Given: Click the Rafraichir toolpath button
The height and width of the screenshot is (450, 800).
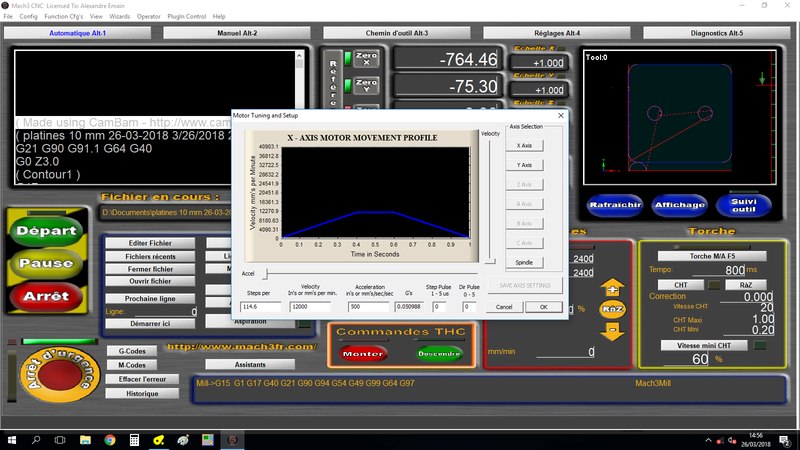Looking at the screenshot, I should tap(615, 205).
